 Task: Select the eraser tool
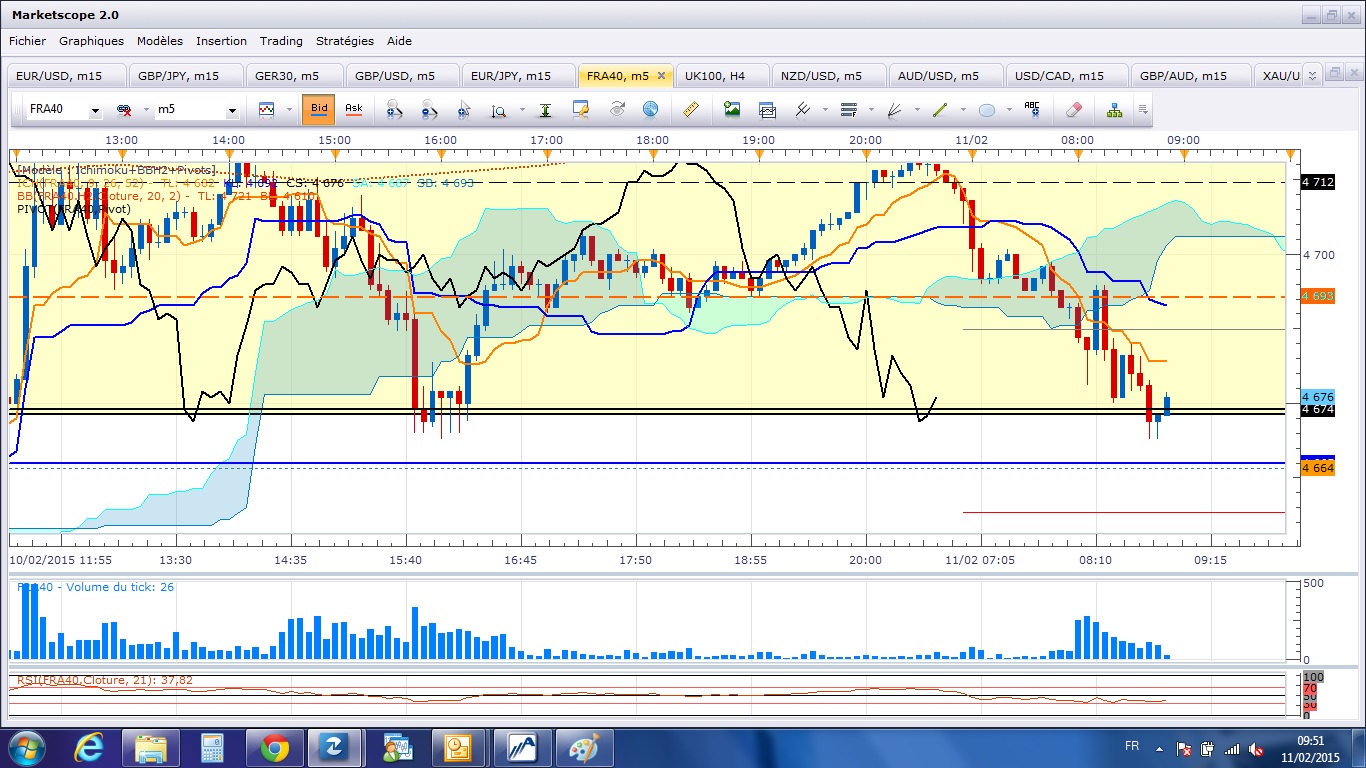[x=1074, y=110]
